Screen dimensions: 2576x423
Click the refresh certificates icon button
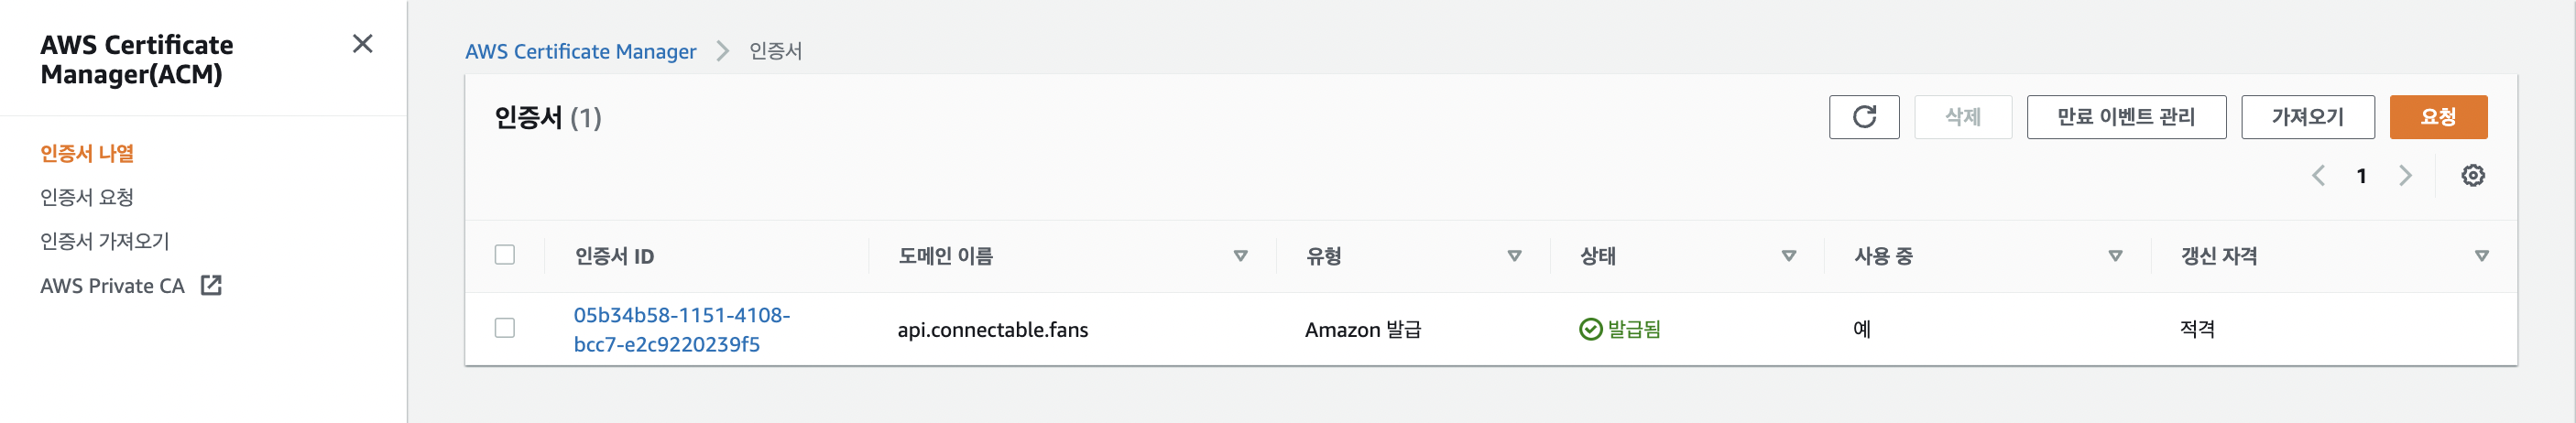(x=1863, y=117)
